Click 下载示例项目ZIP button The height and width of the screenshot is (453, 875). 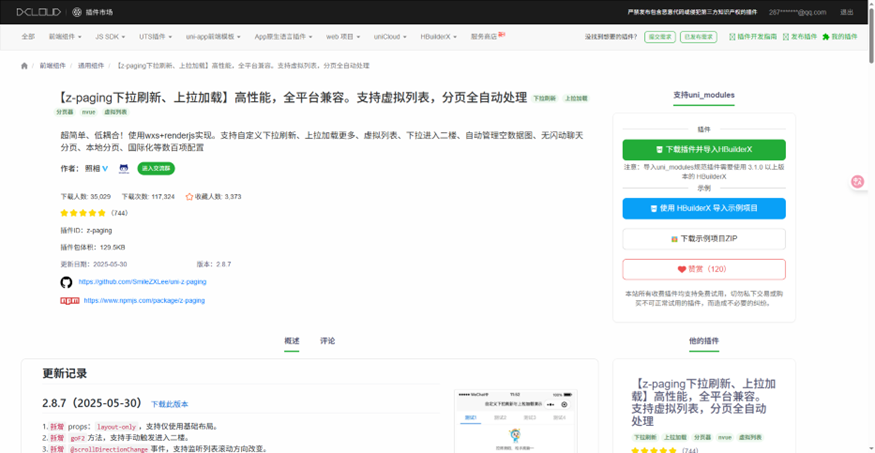[x=704, y=239]
